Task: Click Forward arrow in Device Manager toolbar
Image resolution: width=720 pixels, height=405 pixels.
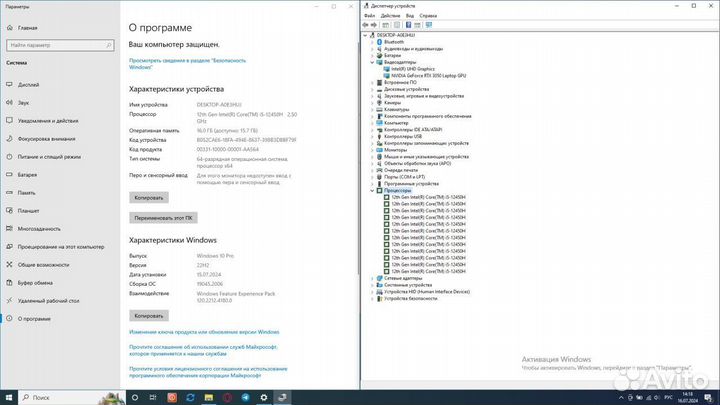Action: coord(374,25)
